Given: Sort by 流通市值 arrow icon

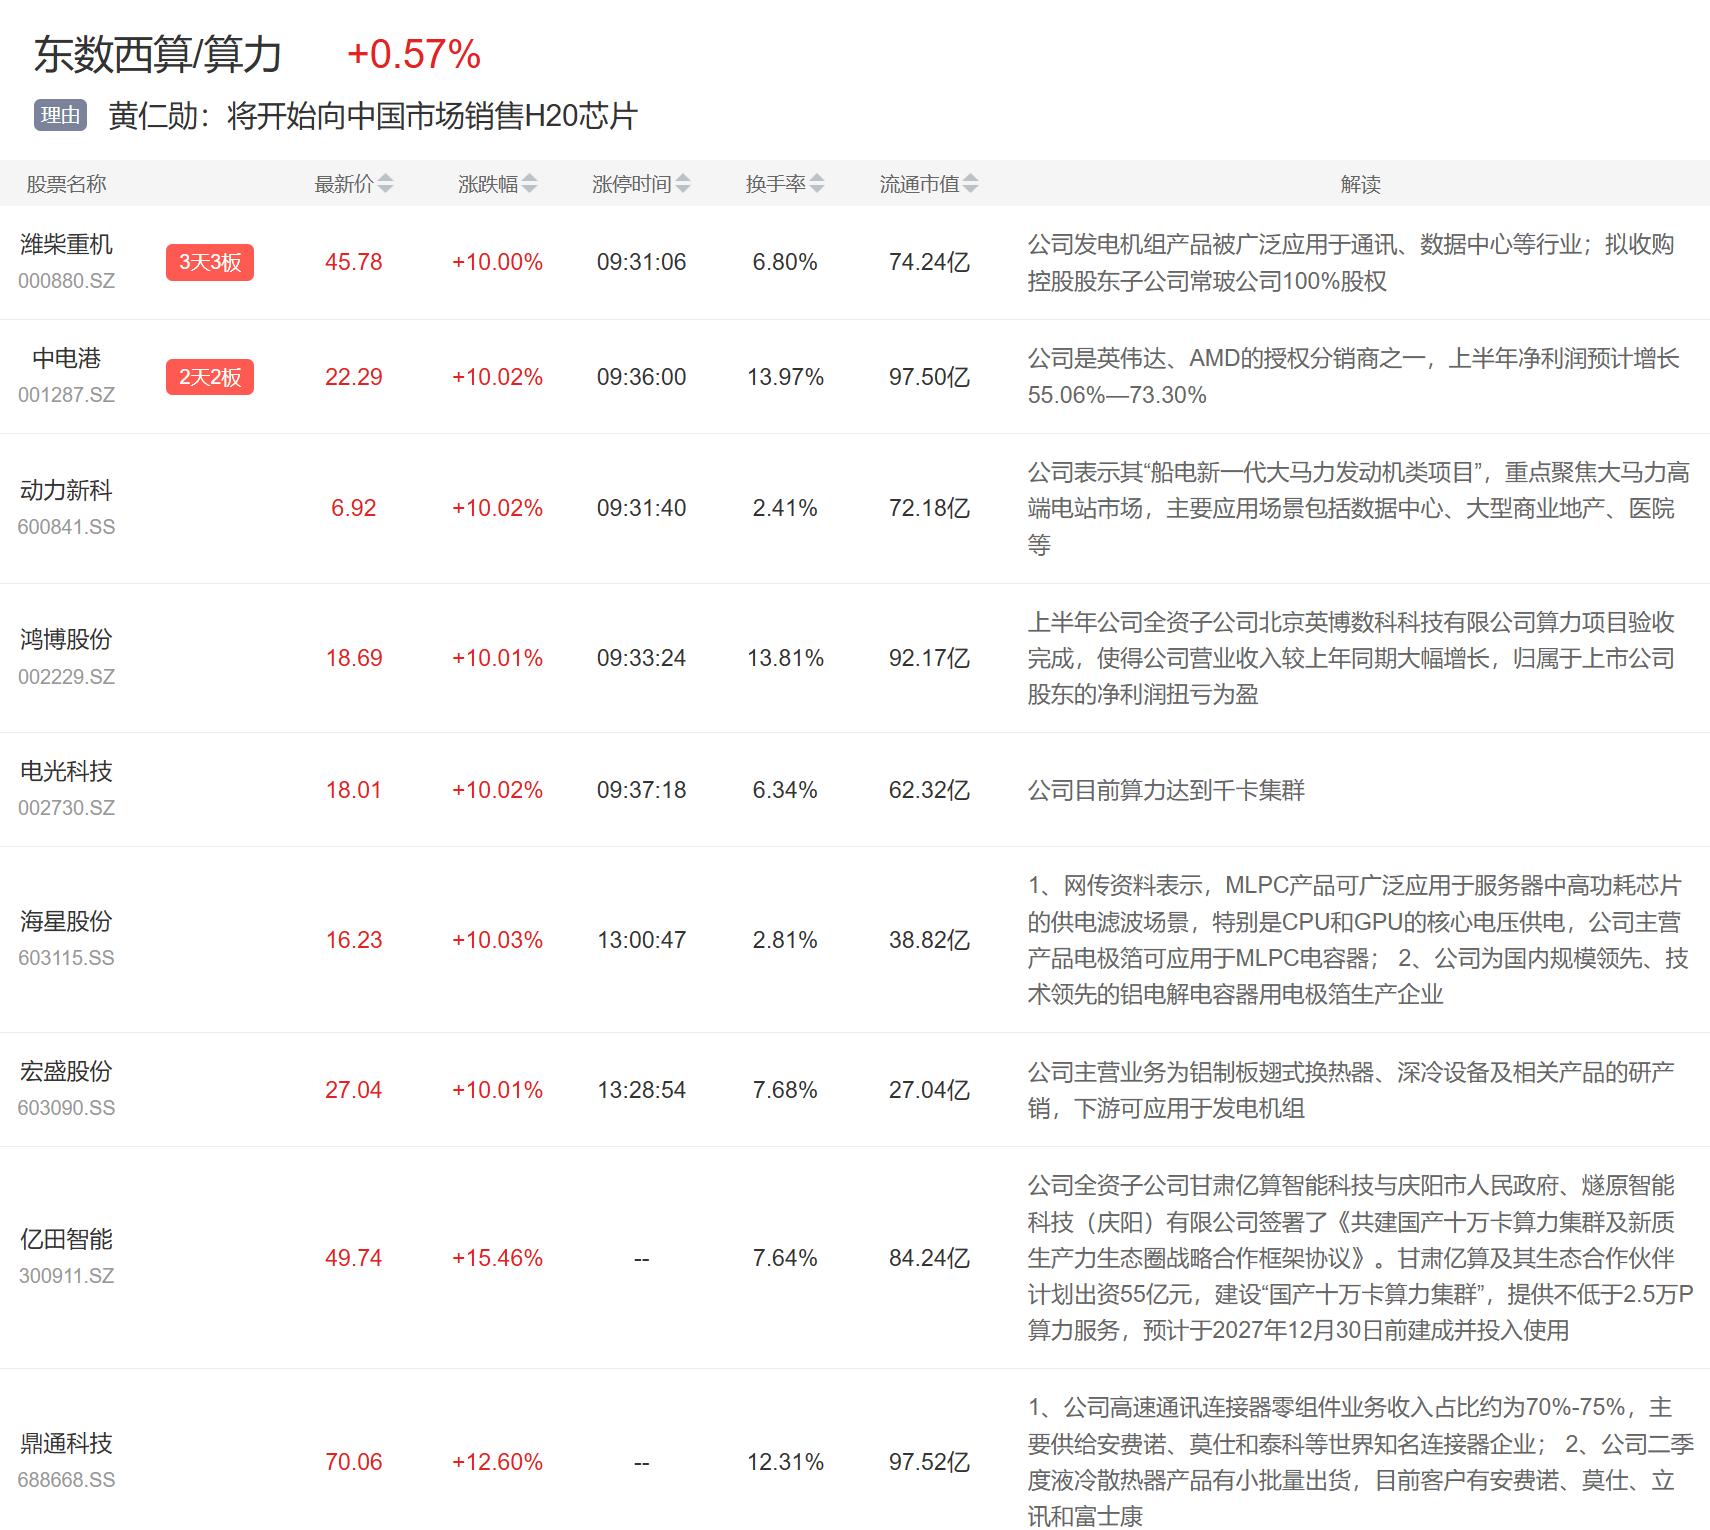Looking at the screenshot, I should pos(970,184).
